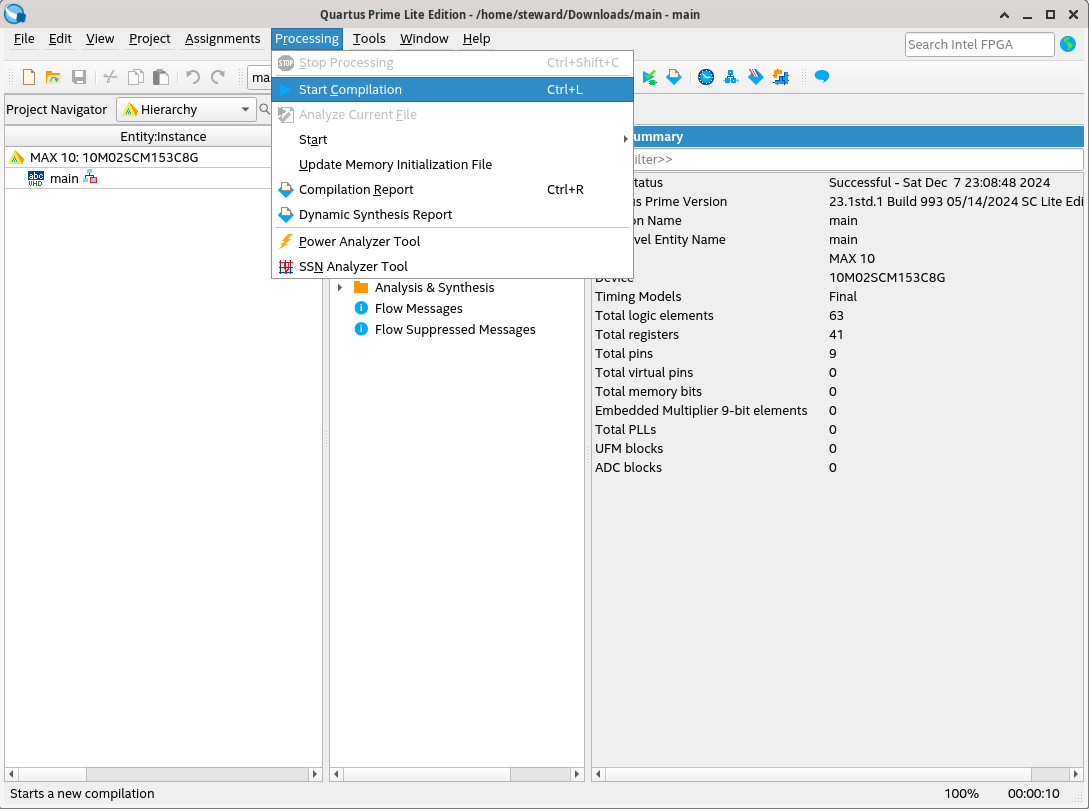
Task: Click the orange and blue Platform Designer icon
Action: tap(781, 77)
